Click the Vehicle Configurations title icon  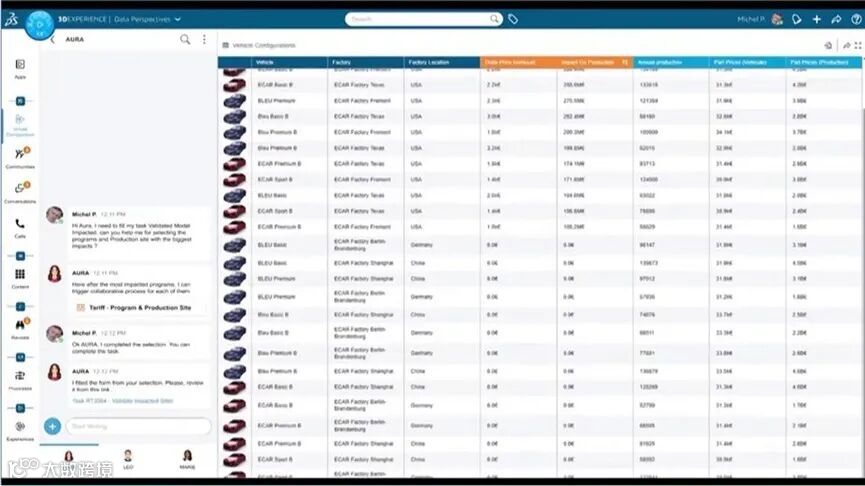[226, 45]
